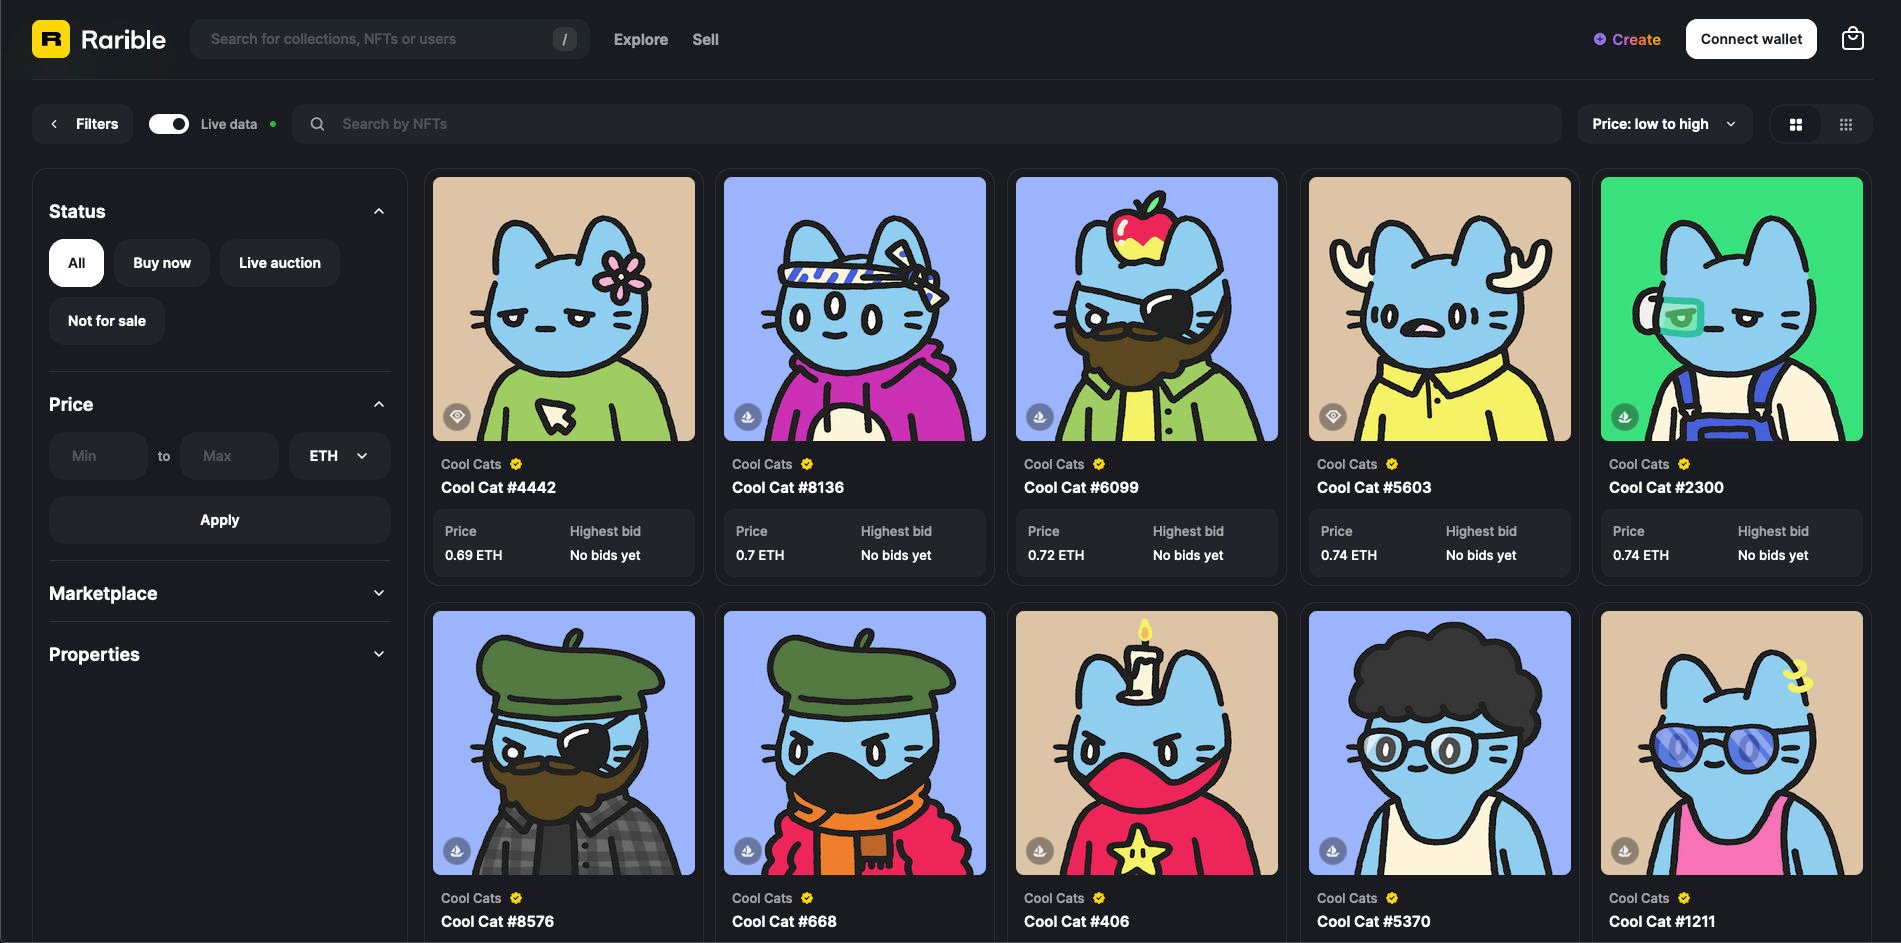Screen dimensions: 1901x943
Task: Open the Cool Cat #8136 thumbnail image
Action: (855, 309)
